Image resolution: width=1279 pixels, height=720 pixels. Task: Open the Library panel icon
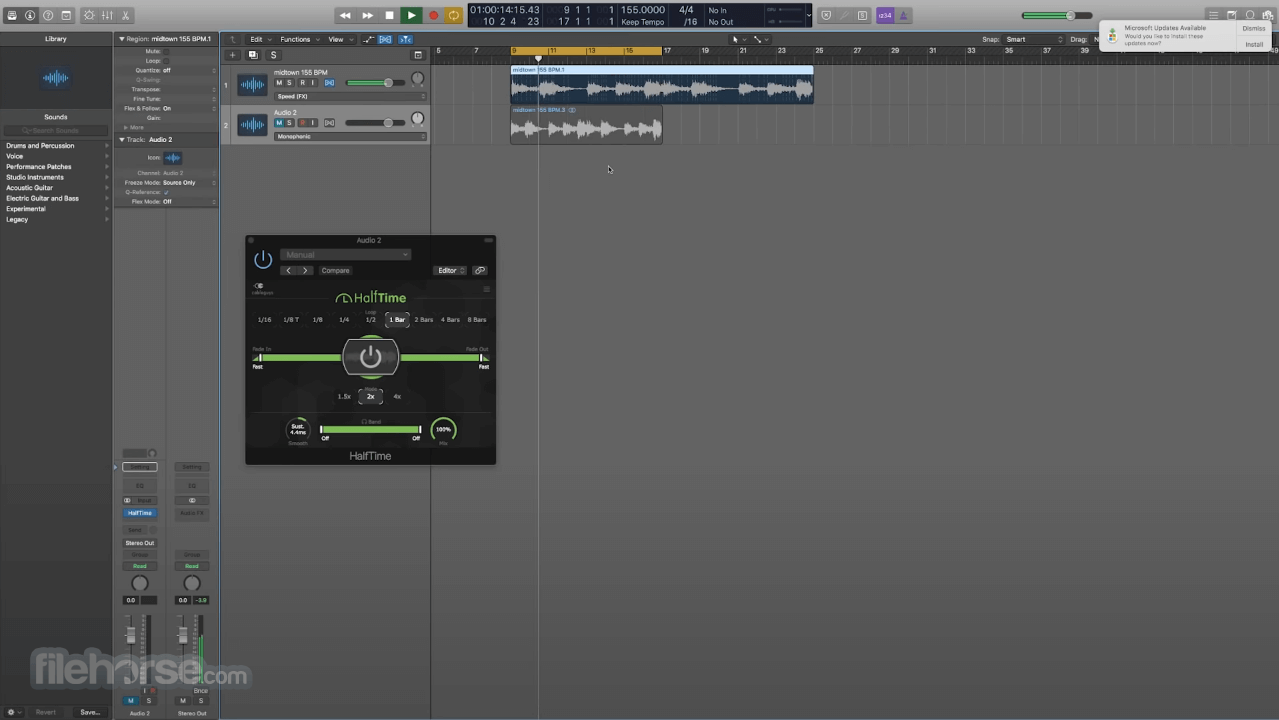[x=12, y=15]
